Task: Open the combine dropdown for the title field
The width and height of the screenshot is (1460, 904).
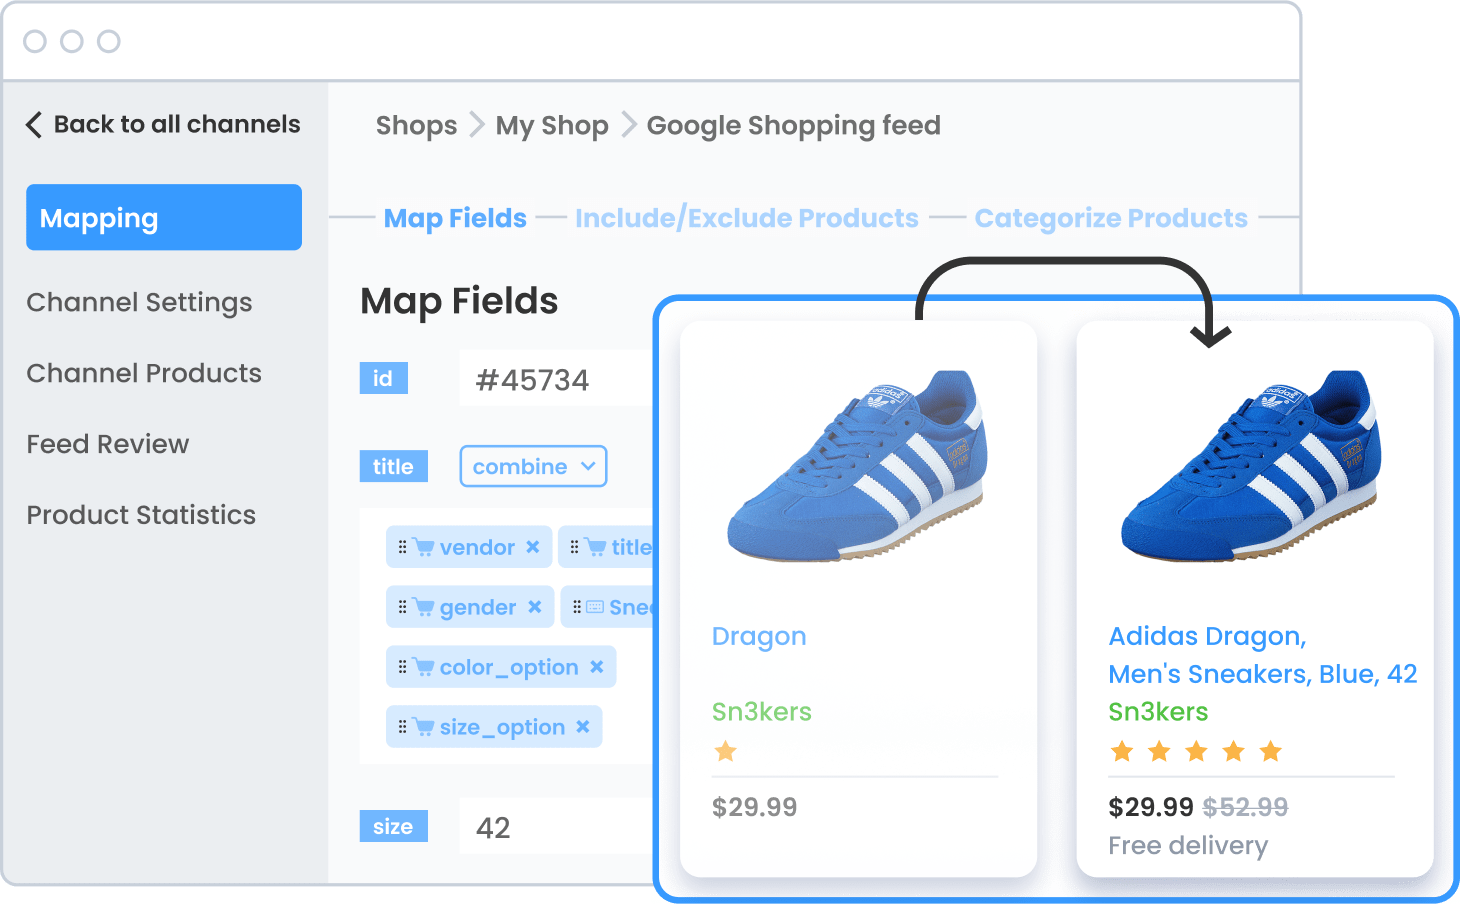Action: coord(533,466)
